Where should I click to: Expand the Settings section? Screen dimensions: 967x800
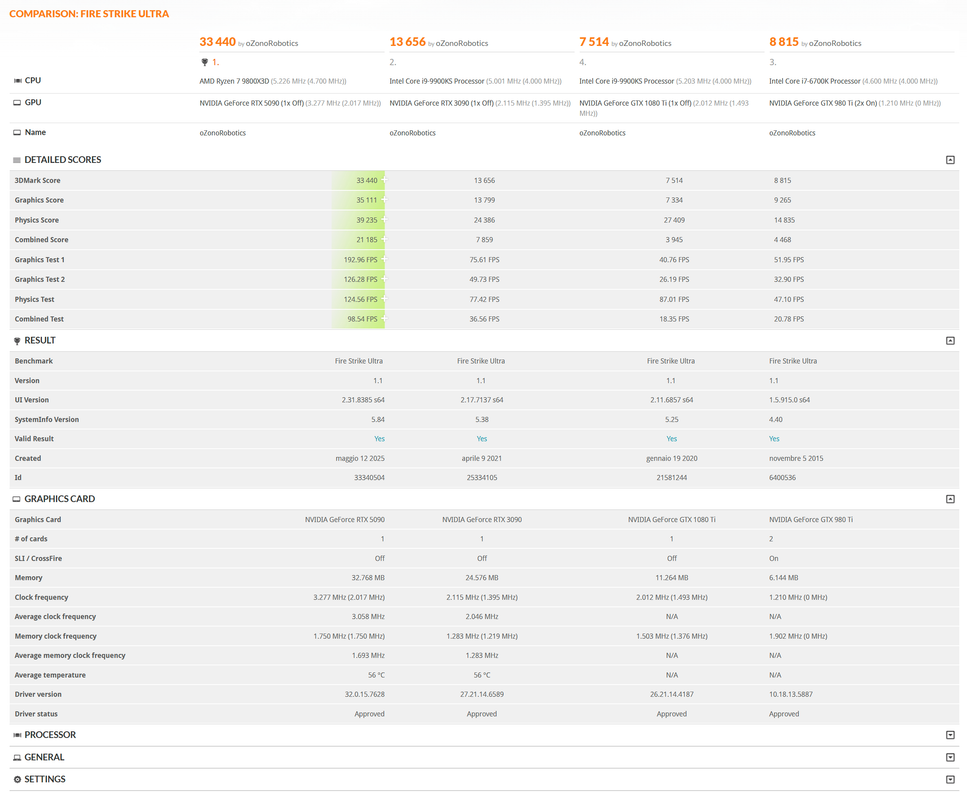tap(950, 780)
